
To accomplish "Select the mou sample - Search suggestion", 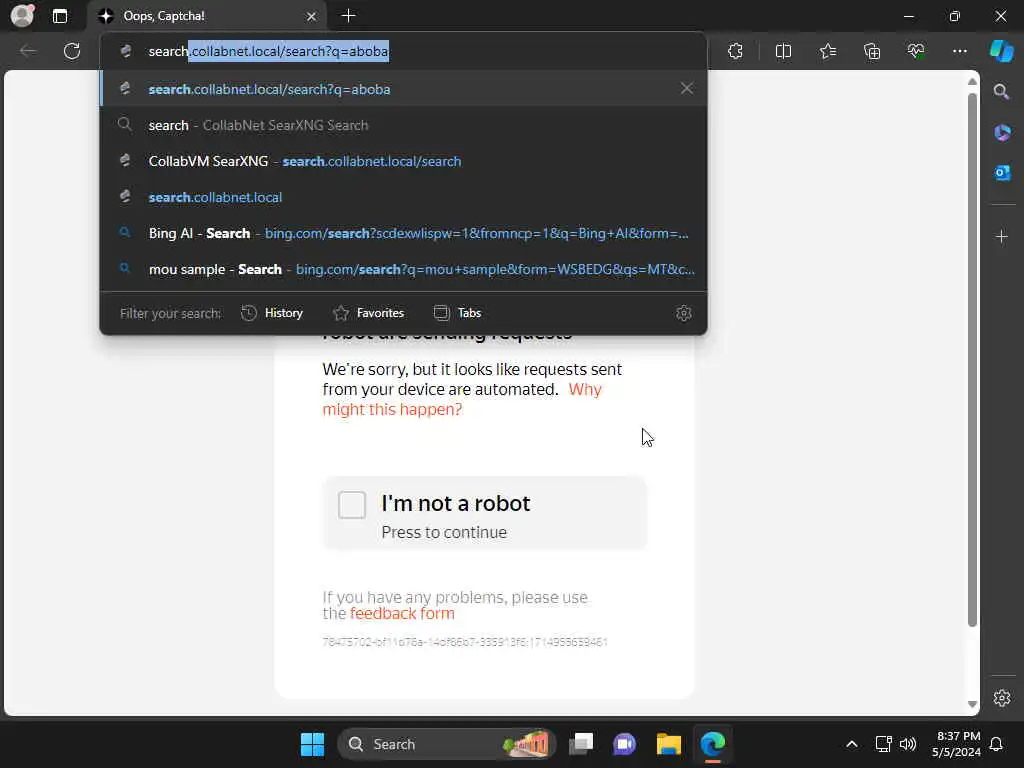I will click(x=404, y=269).
